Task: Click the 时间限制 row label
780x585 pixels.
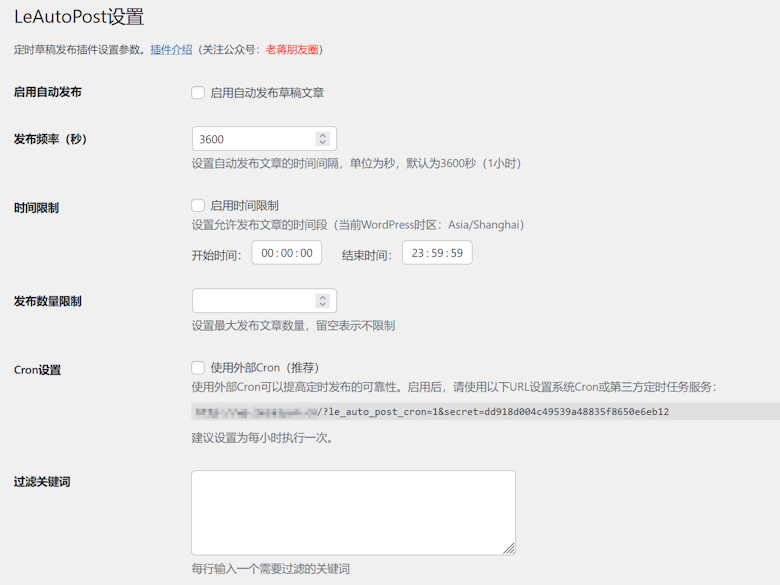Action: click(36, 208)
